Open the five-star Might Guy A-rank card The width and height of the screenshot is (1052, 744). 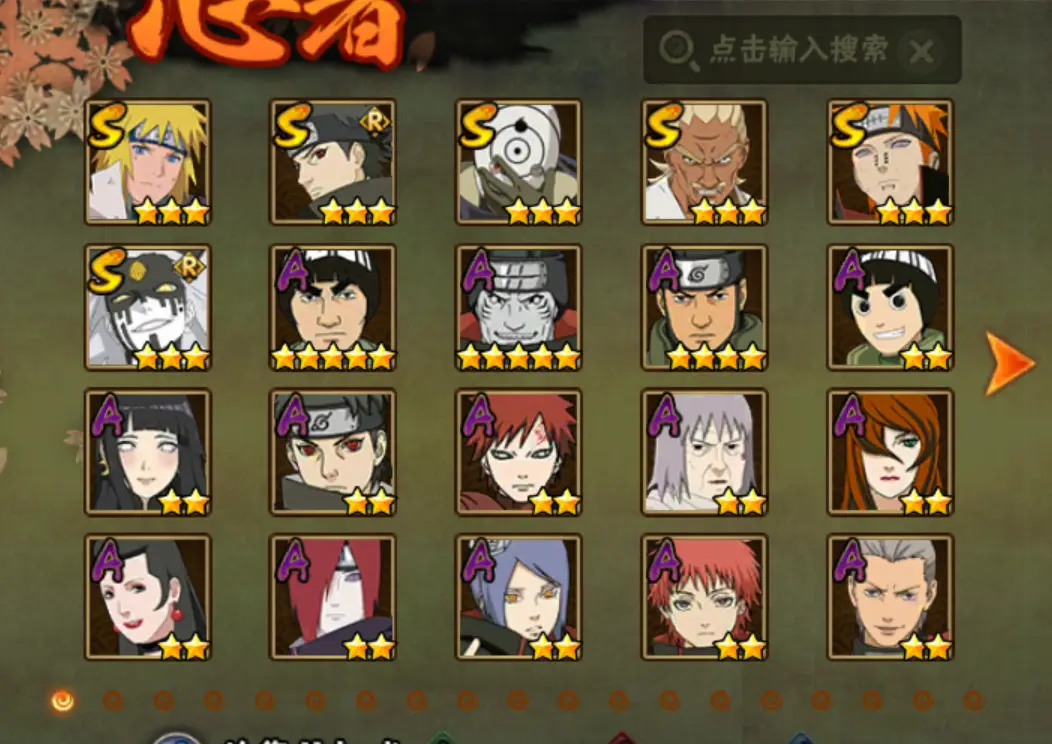coord(333,307)
